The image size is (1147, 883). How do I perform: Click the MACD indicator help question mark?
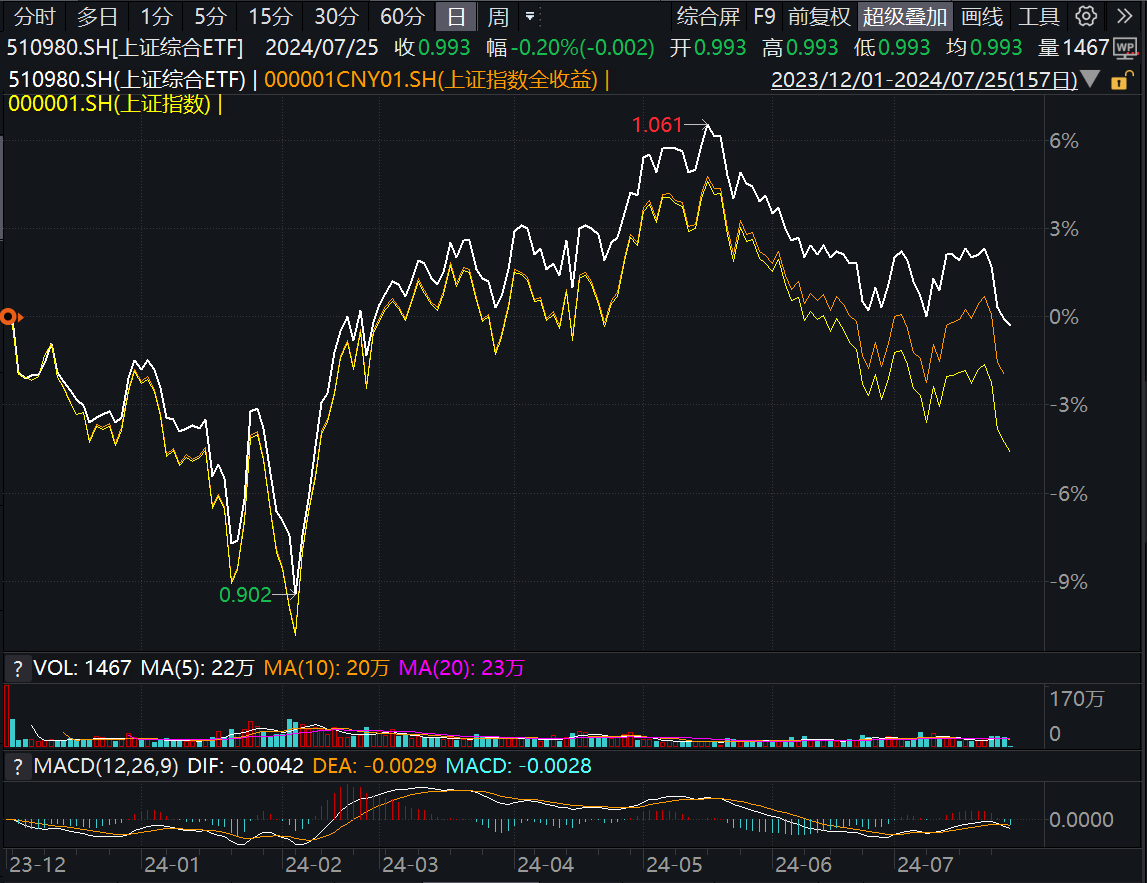click(x=17, y=766)
